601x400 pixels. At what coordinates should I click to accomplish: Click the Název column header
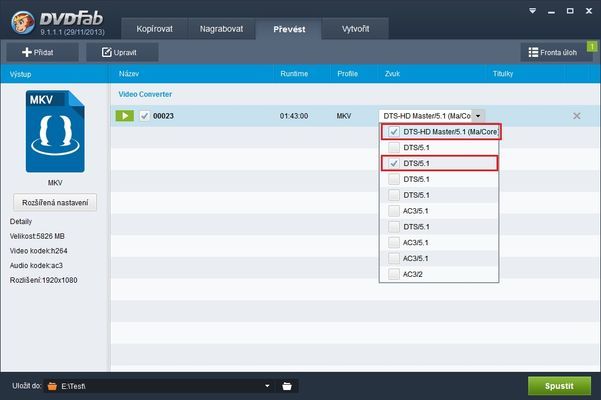(x=129, y=74)
